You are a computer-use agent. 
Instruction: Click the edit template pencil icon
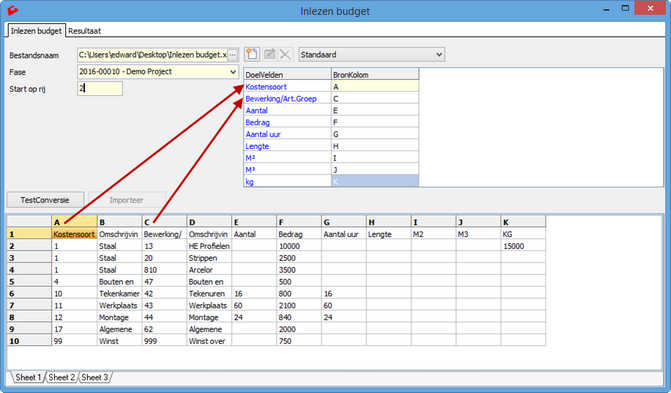269,54
